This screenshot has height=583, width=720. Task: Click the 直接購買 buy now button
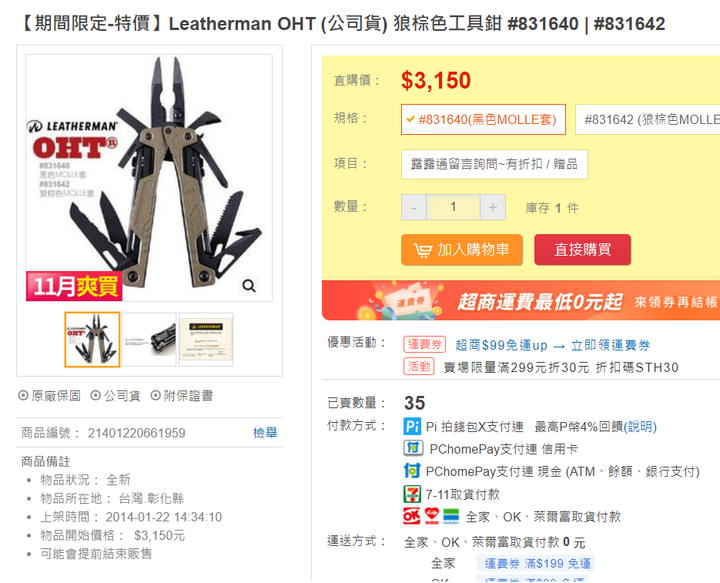[x=582, y=250]
